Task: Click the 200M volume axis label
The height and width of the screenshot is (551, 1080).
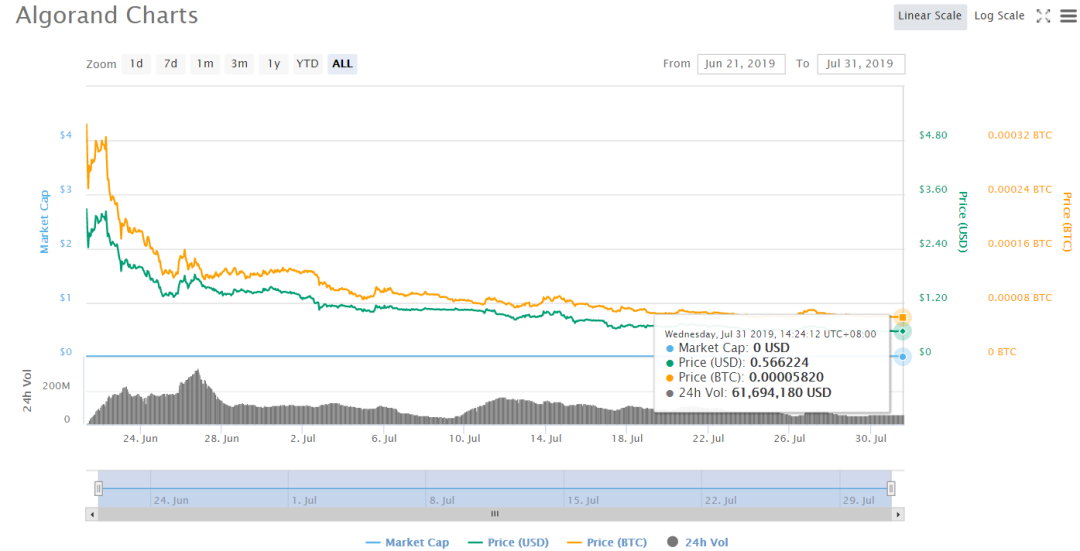Action: (x=56, y=386)
